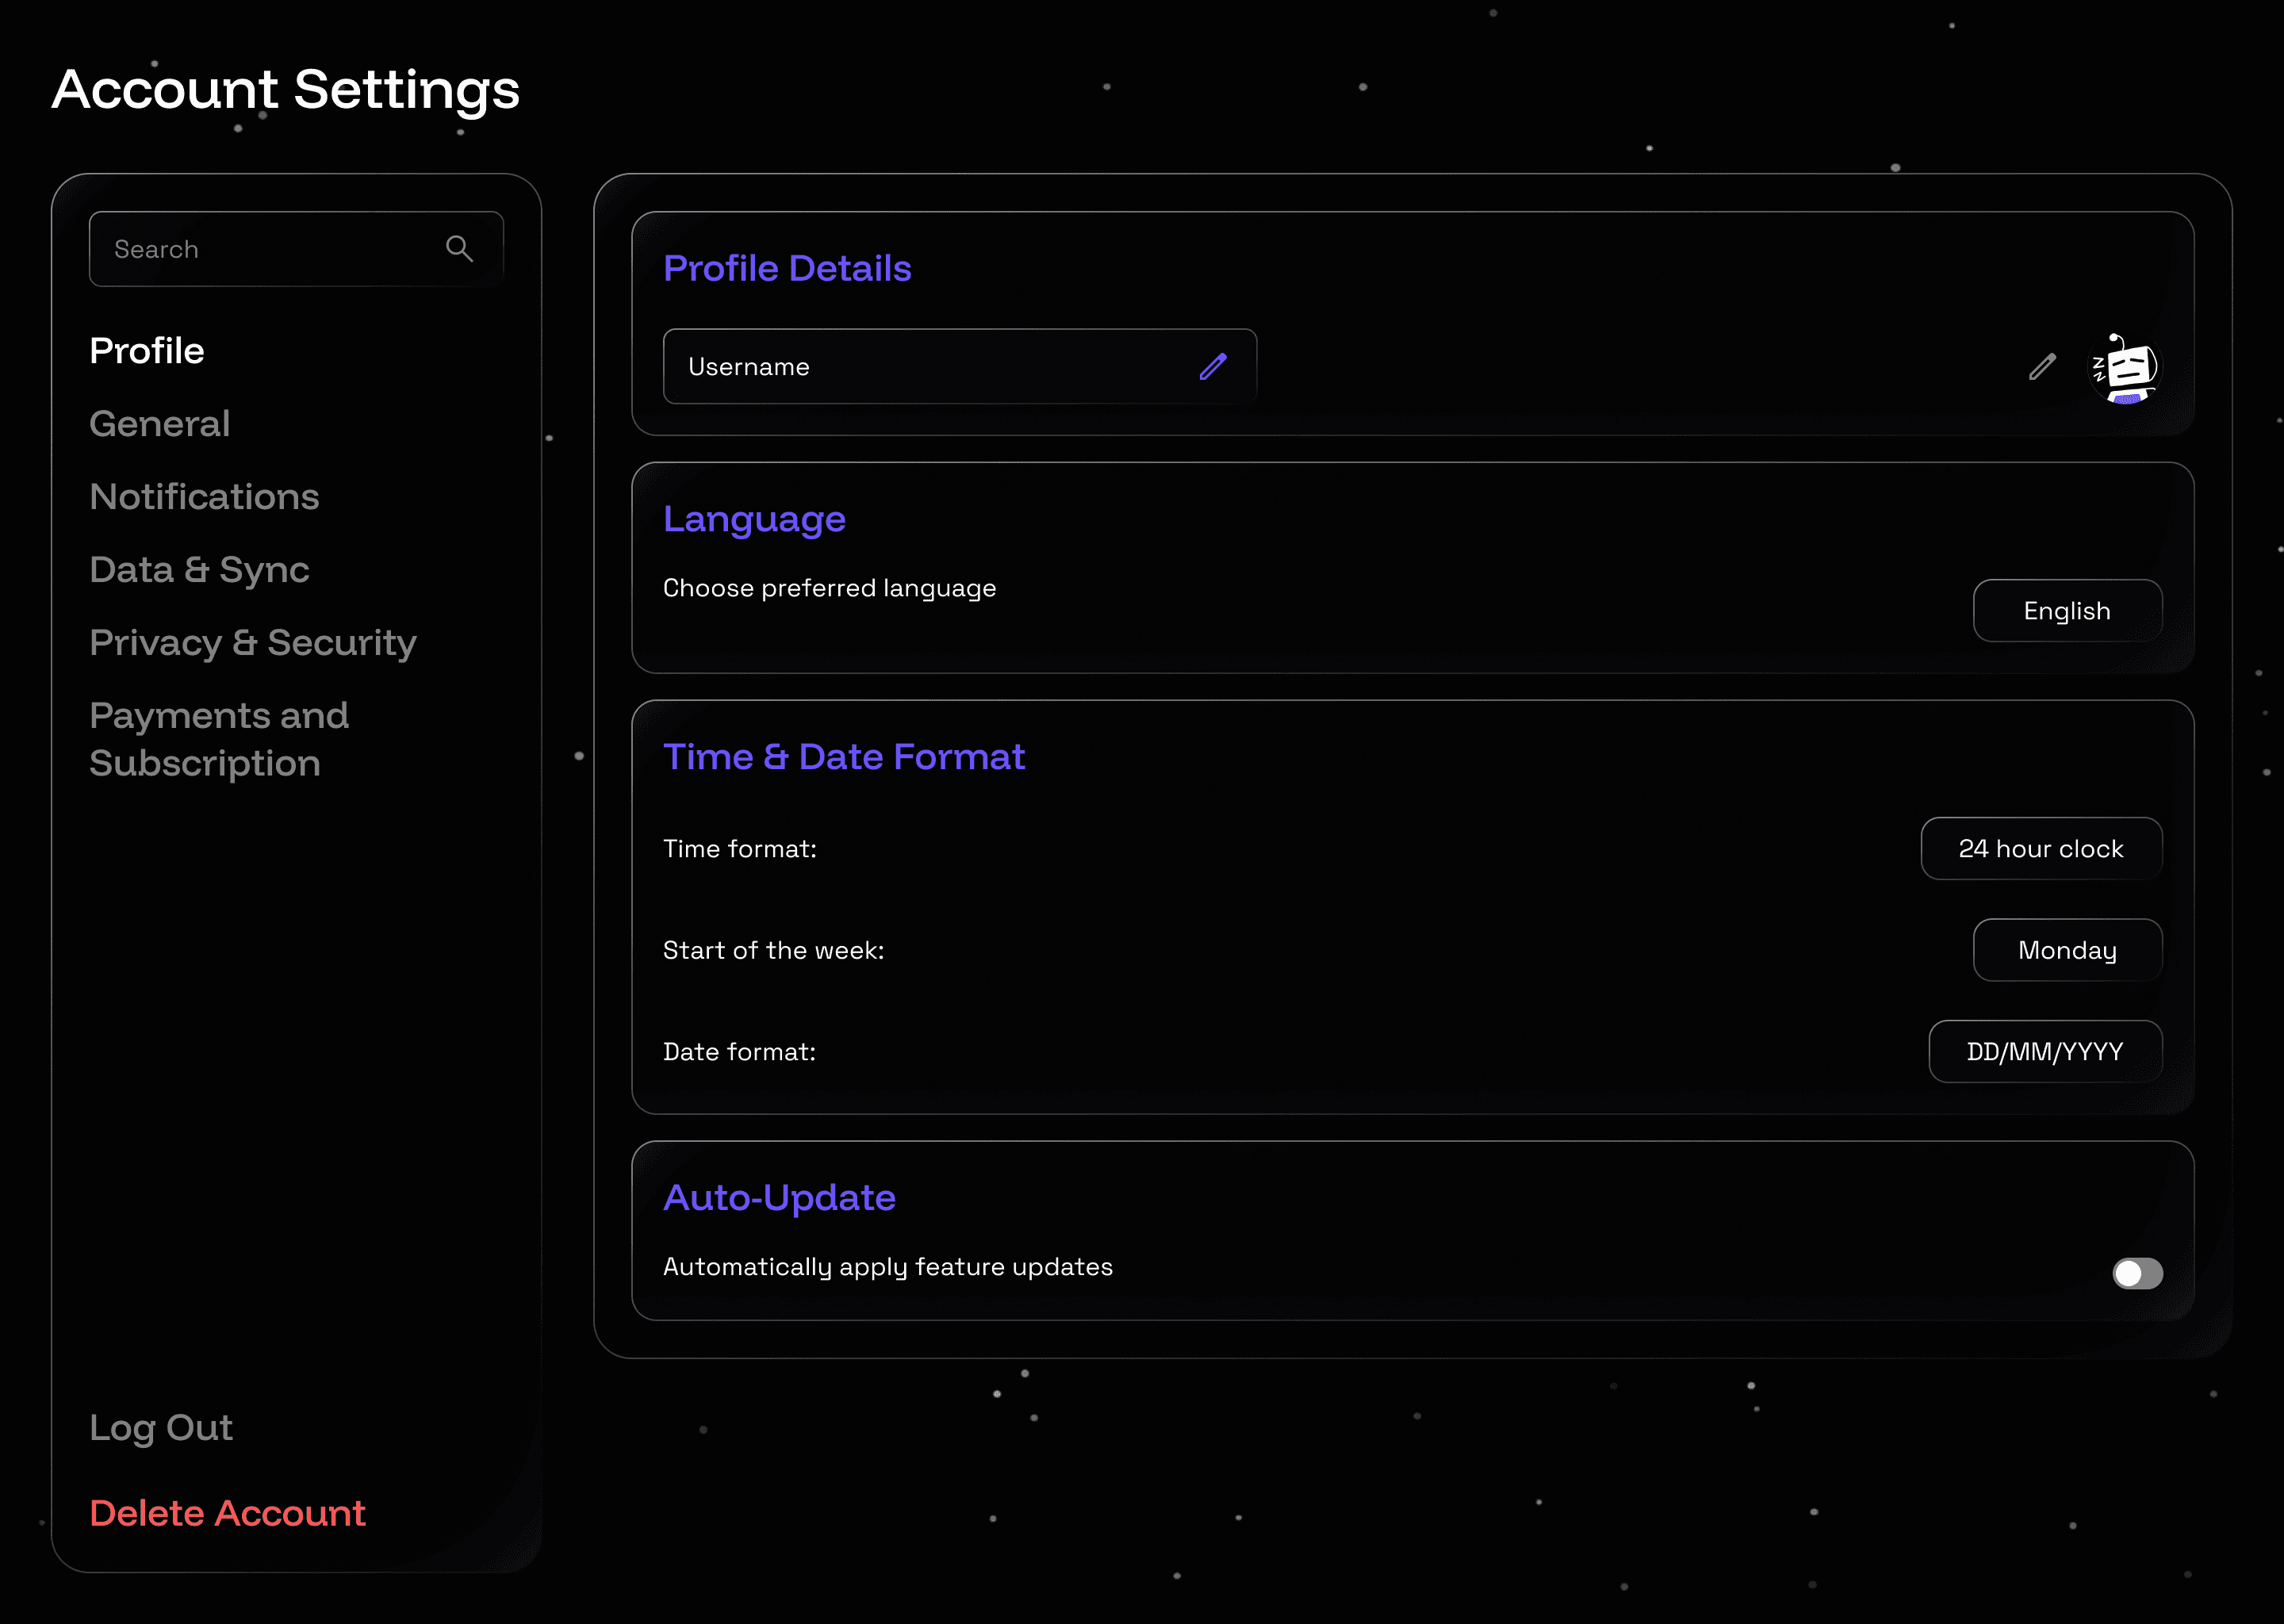This screenshot has width=2284, height=1624.
Task: Click the gray pencil icon beside avatar
Action: click(2042, 367)
